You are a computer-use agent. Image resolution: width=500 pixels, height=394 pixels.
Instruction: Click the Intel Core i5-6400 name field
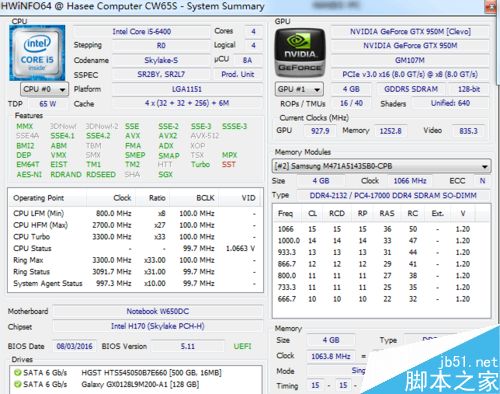pos(142,32)
